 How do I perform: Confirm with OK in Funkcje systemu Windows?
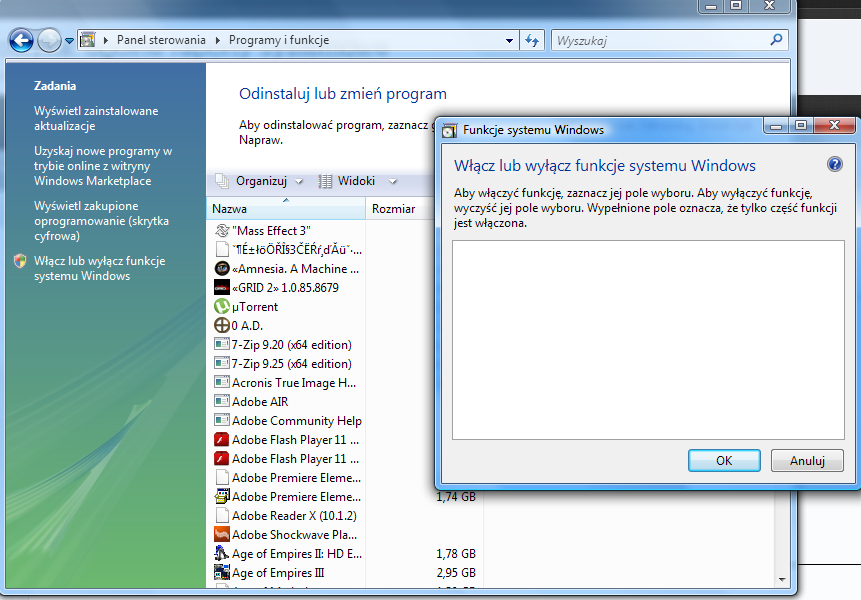tap(724, 461)
